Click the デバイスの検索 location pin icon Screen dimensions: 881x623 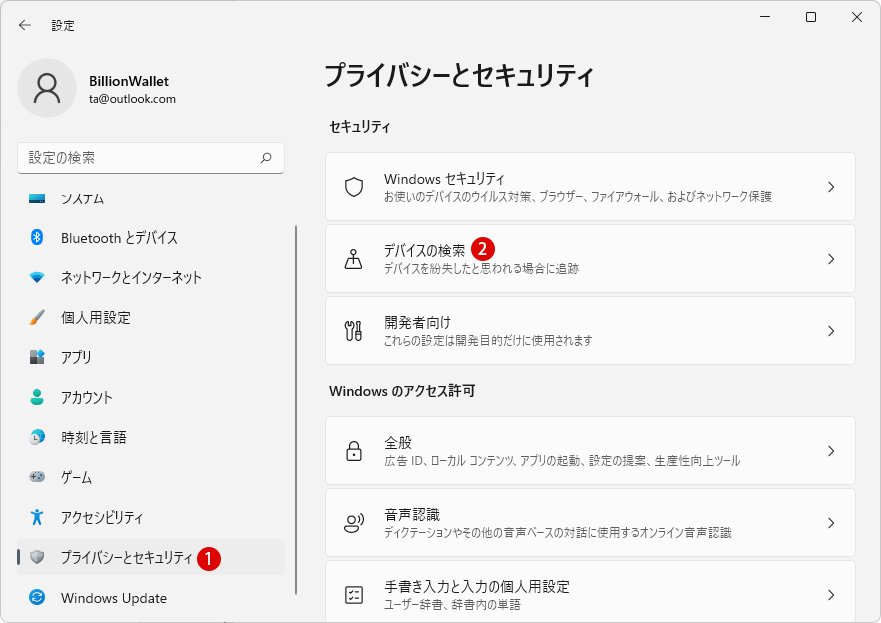click(353, 259)
